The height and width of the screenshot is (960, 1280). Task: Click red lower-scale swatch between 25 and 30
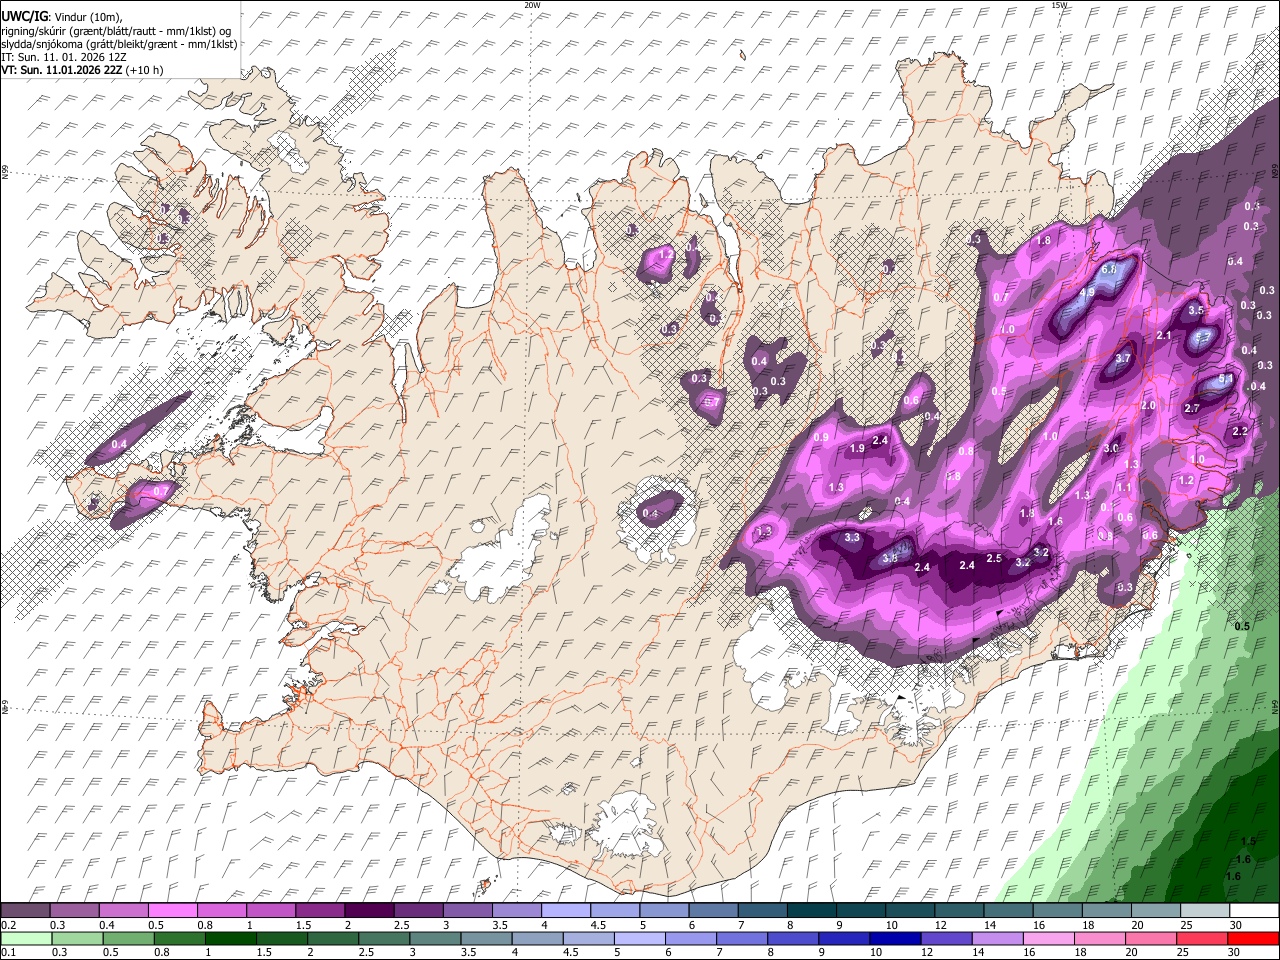(1202, 938)
